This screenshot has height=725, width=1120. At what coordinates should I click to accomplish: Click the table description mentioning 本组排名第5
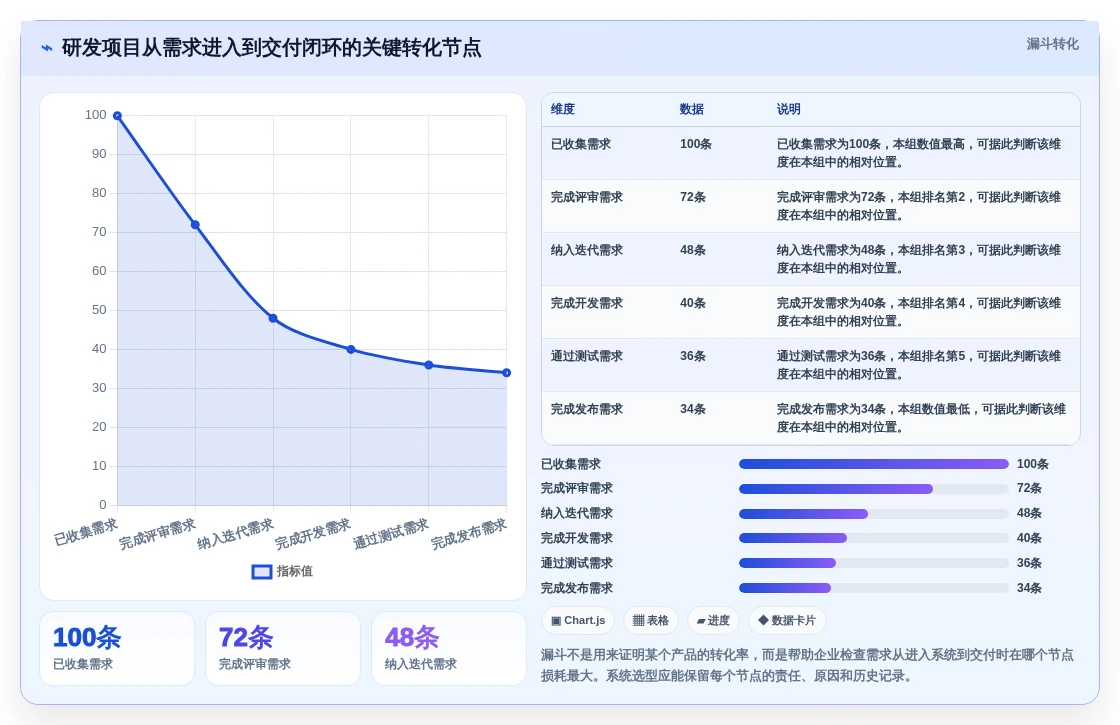[919, 364]
